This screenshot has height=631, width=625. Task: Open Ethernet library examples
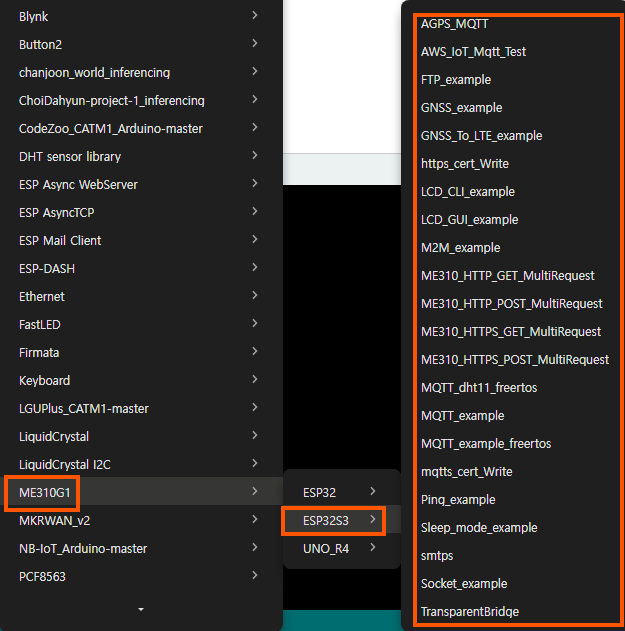pos(141,297)
